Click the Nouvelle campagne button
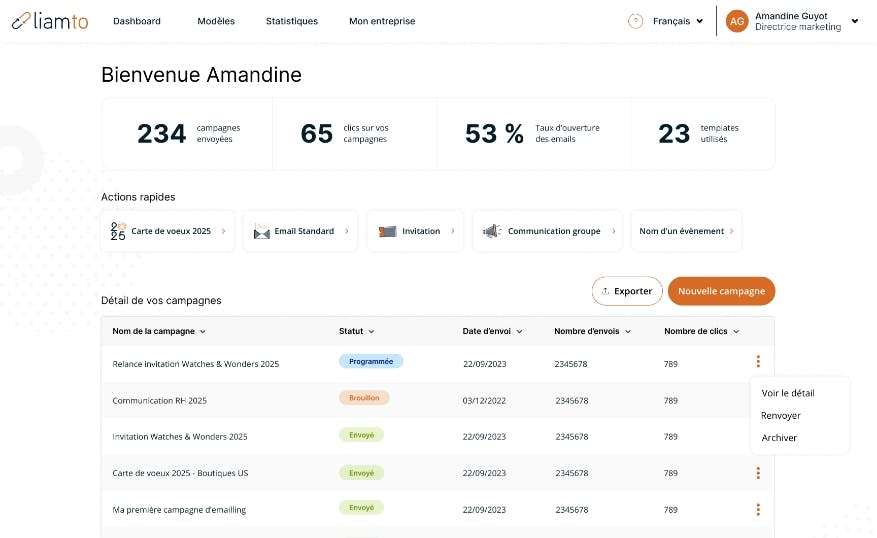This screenshot has width=877, height=538. pyautogui.click(x=722, y=291)
